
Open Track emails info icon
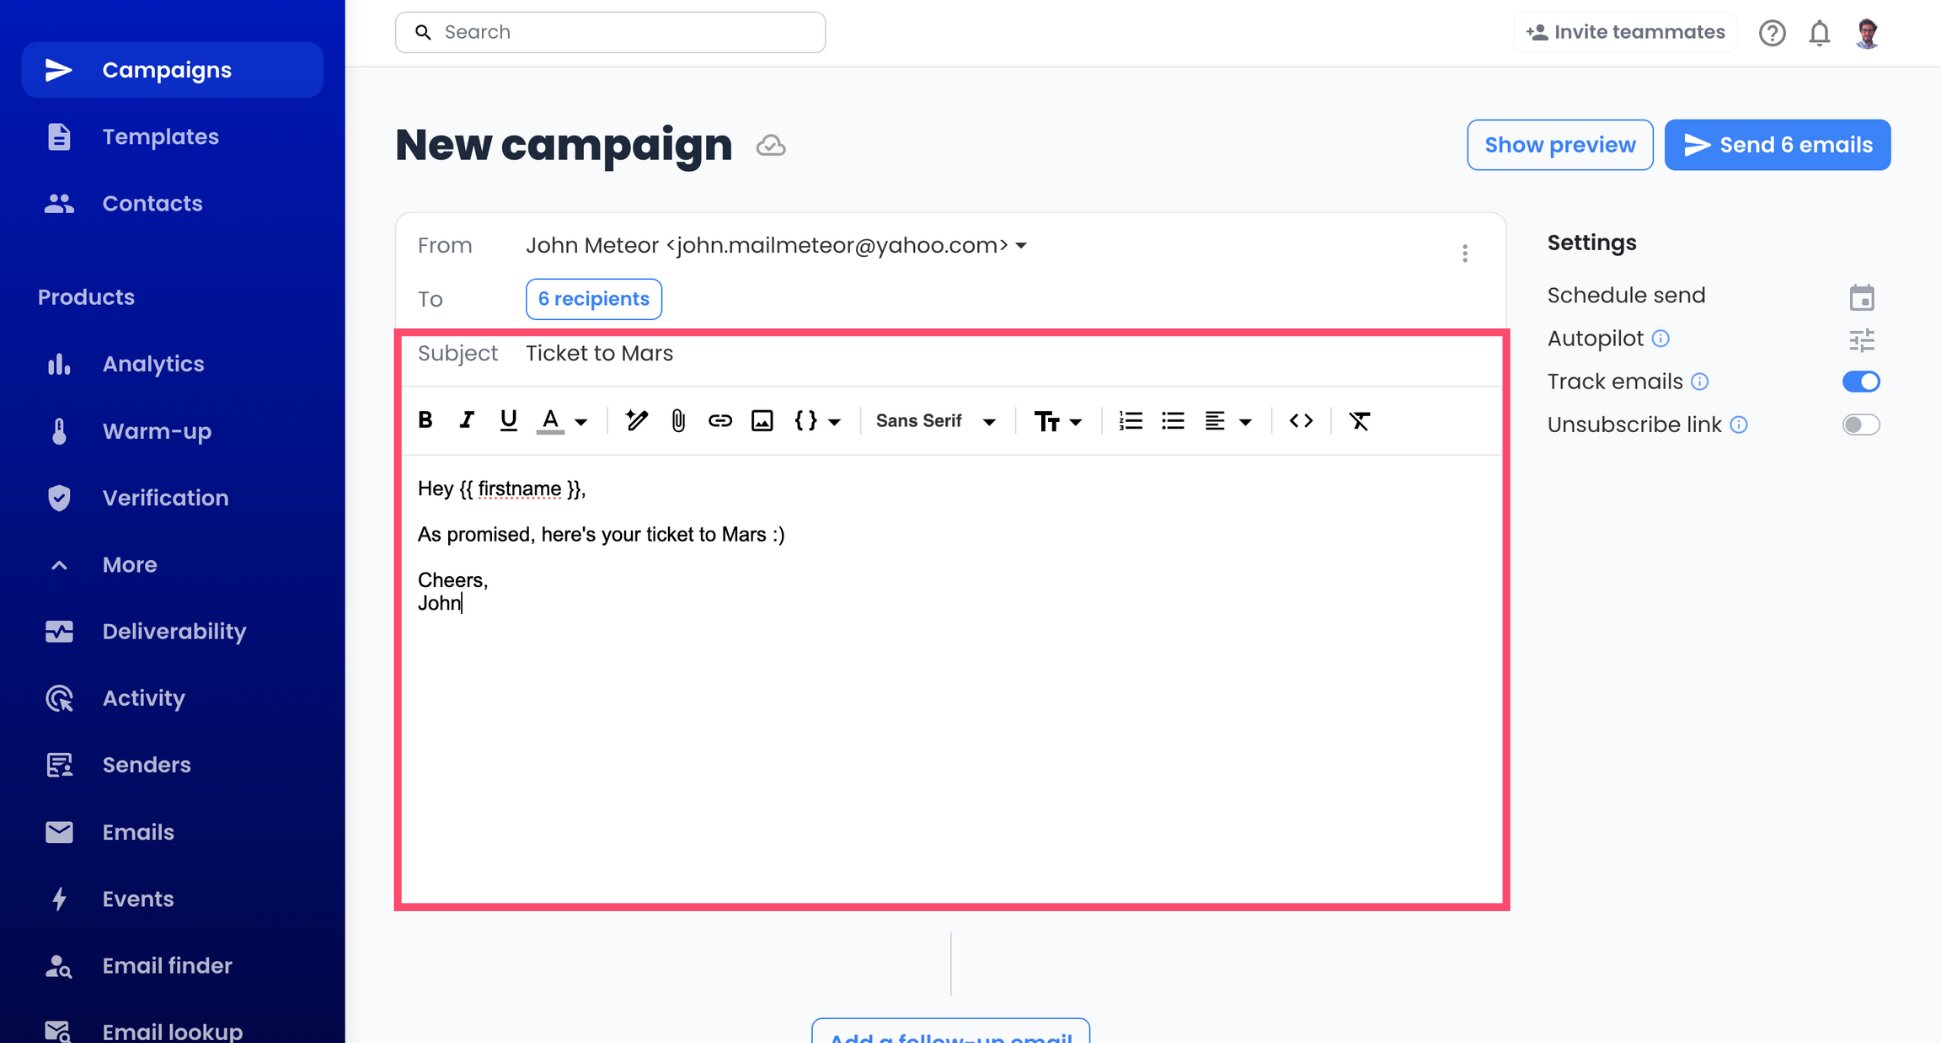pyautogui.click(x=1700, y=381)
